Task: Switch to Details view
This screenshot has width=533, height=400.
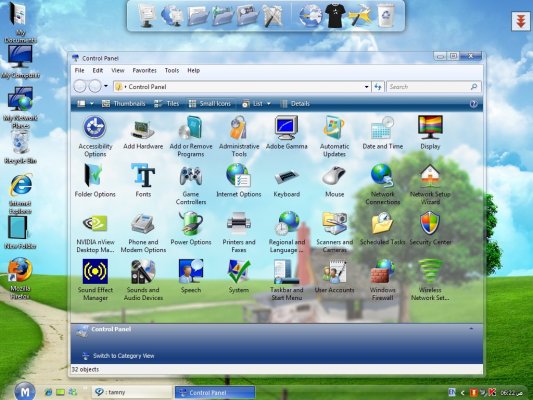Action: pyautogui.click(x=295, y=104)
